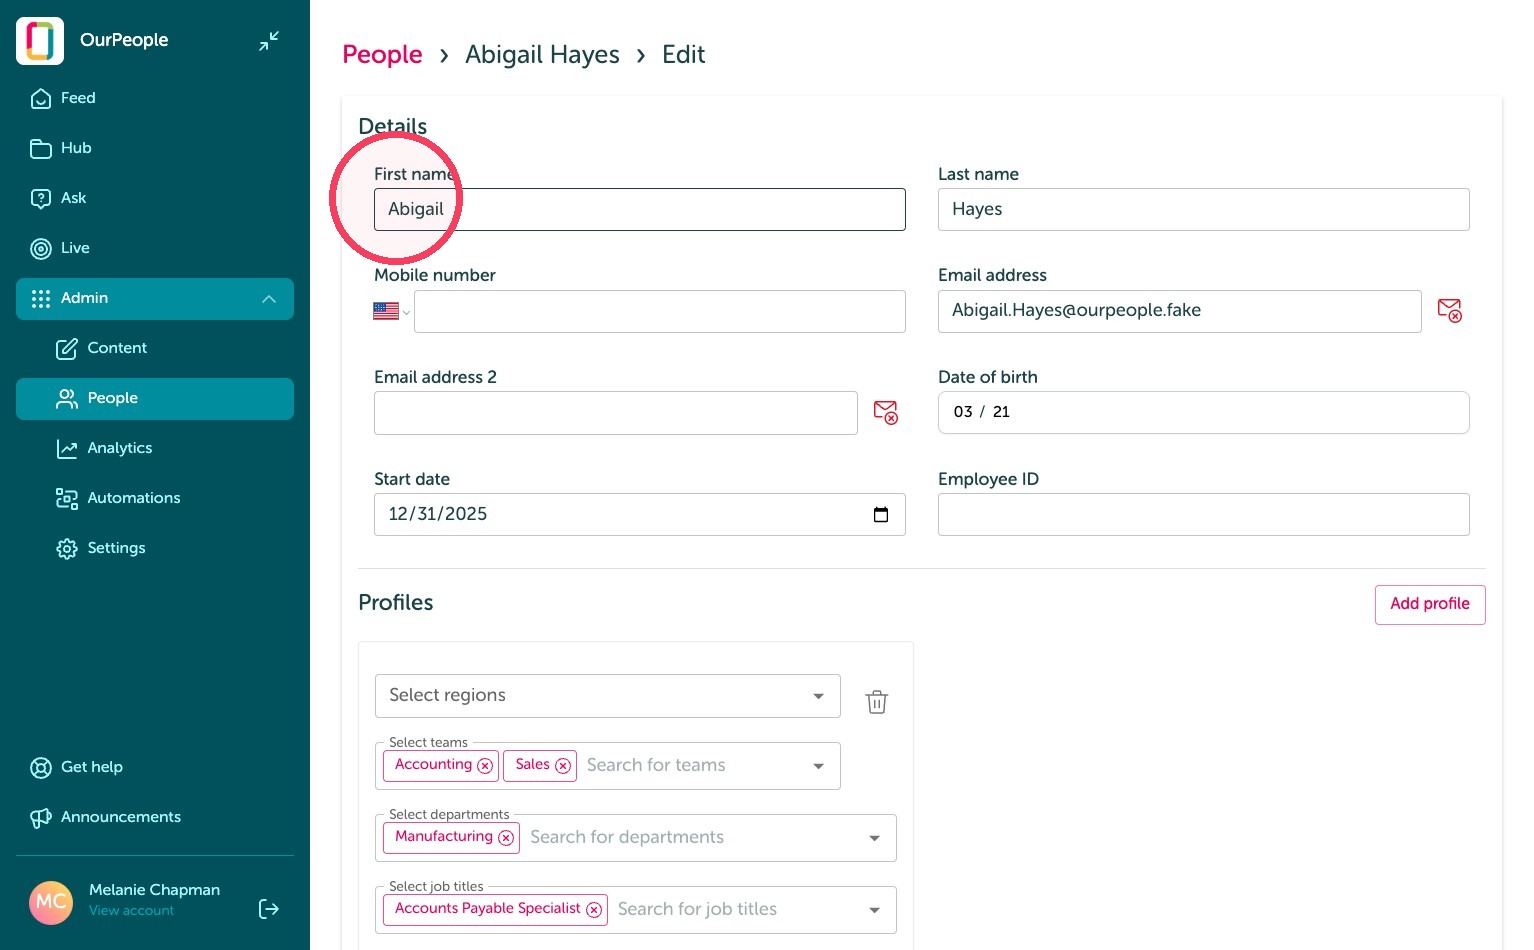Click the mail icon next to Email address 2

pyautogui.click(x=885, y=412)
